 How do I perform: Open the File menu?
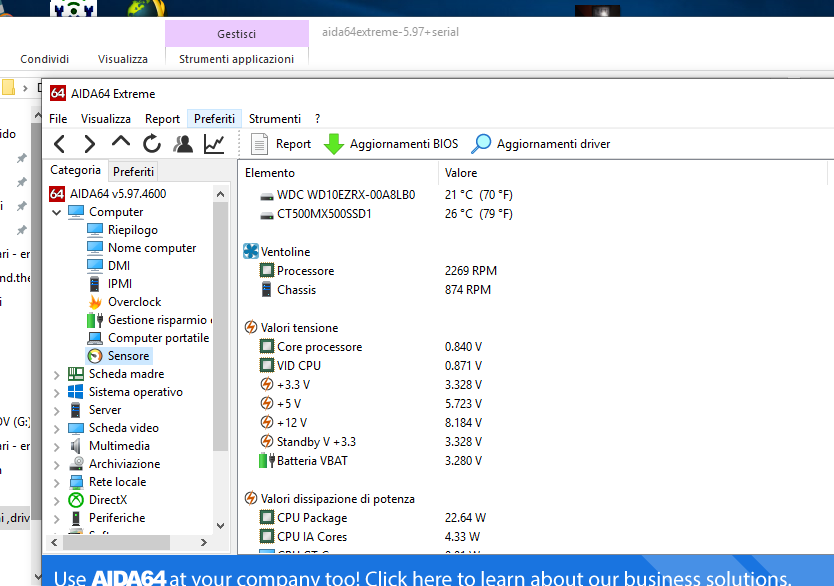point(58,119)
